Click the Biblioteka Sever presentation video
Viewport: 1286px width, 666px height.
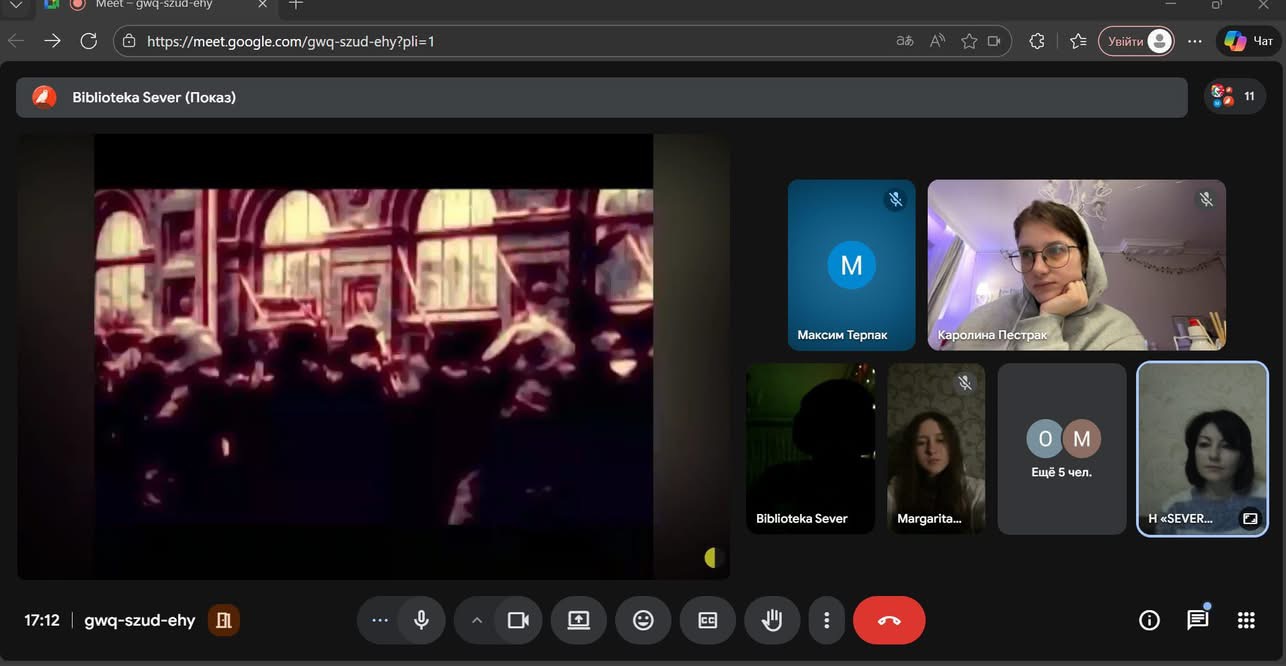[373, 356]
